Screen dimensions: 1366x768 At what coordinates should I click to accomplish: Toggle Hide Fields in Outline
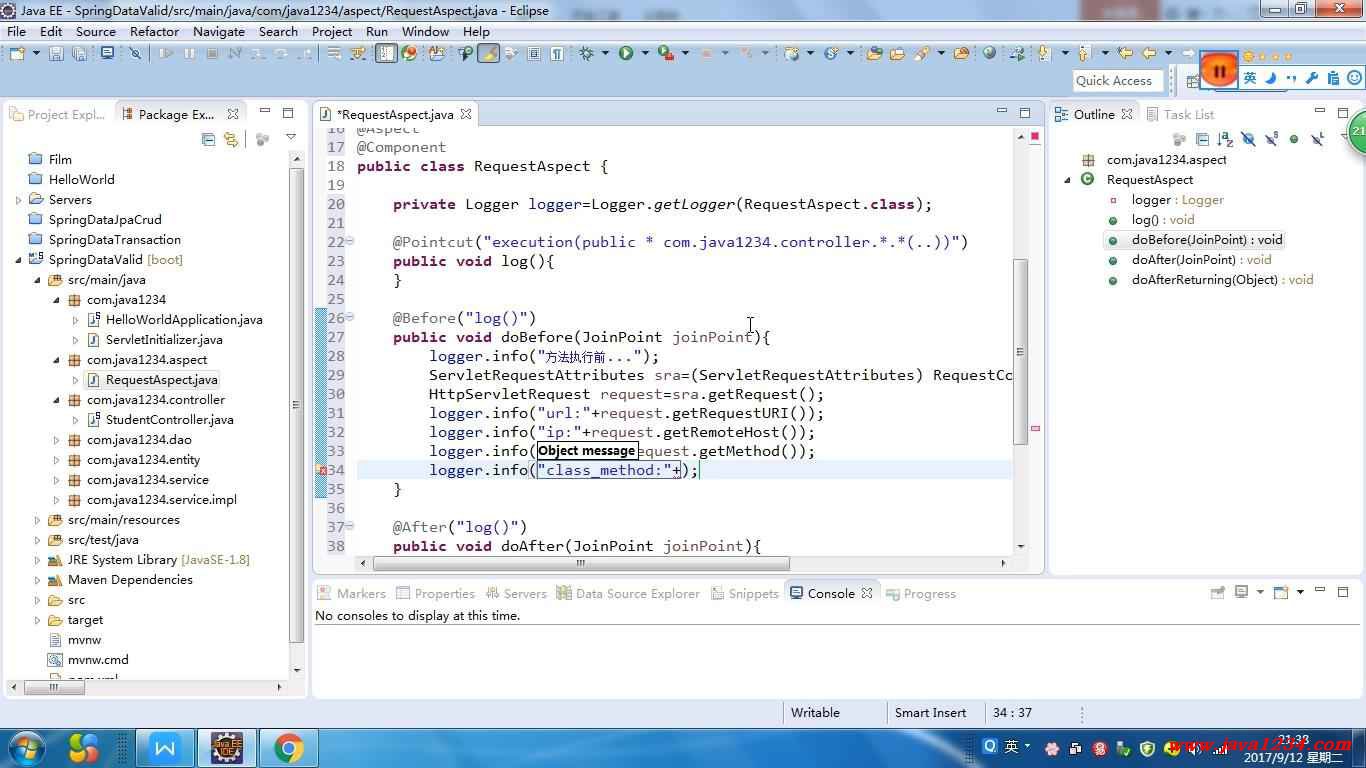pos(1248,139)
